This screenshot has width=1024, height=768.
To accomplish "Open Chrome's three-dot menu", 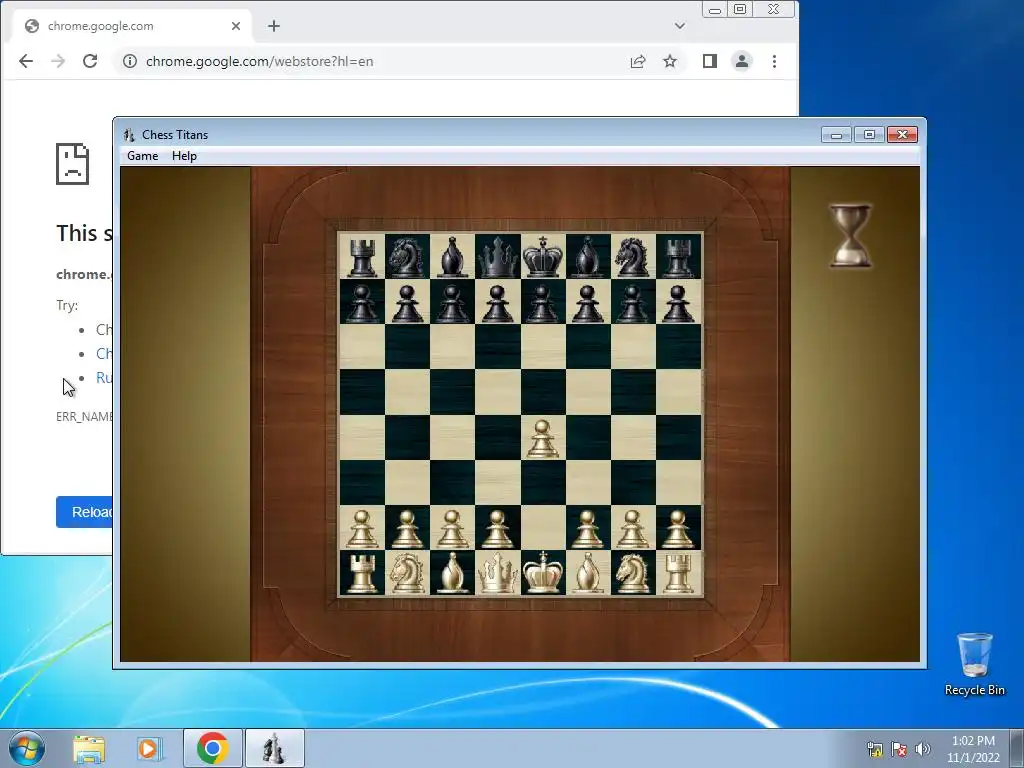I will 775,61.
